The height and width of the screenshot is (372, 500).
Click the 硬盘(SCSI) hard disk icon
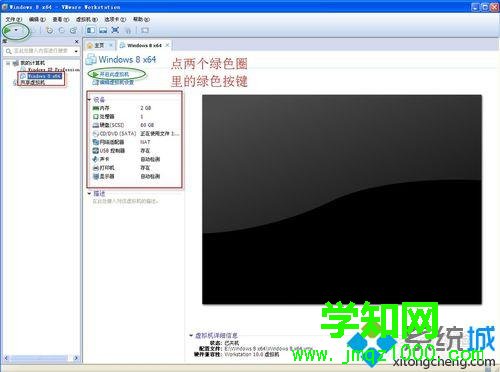pos(96,125)
